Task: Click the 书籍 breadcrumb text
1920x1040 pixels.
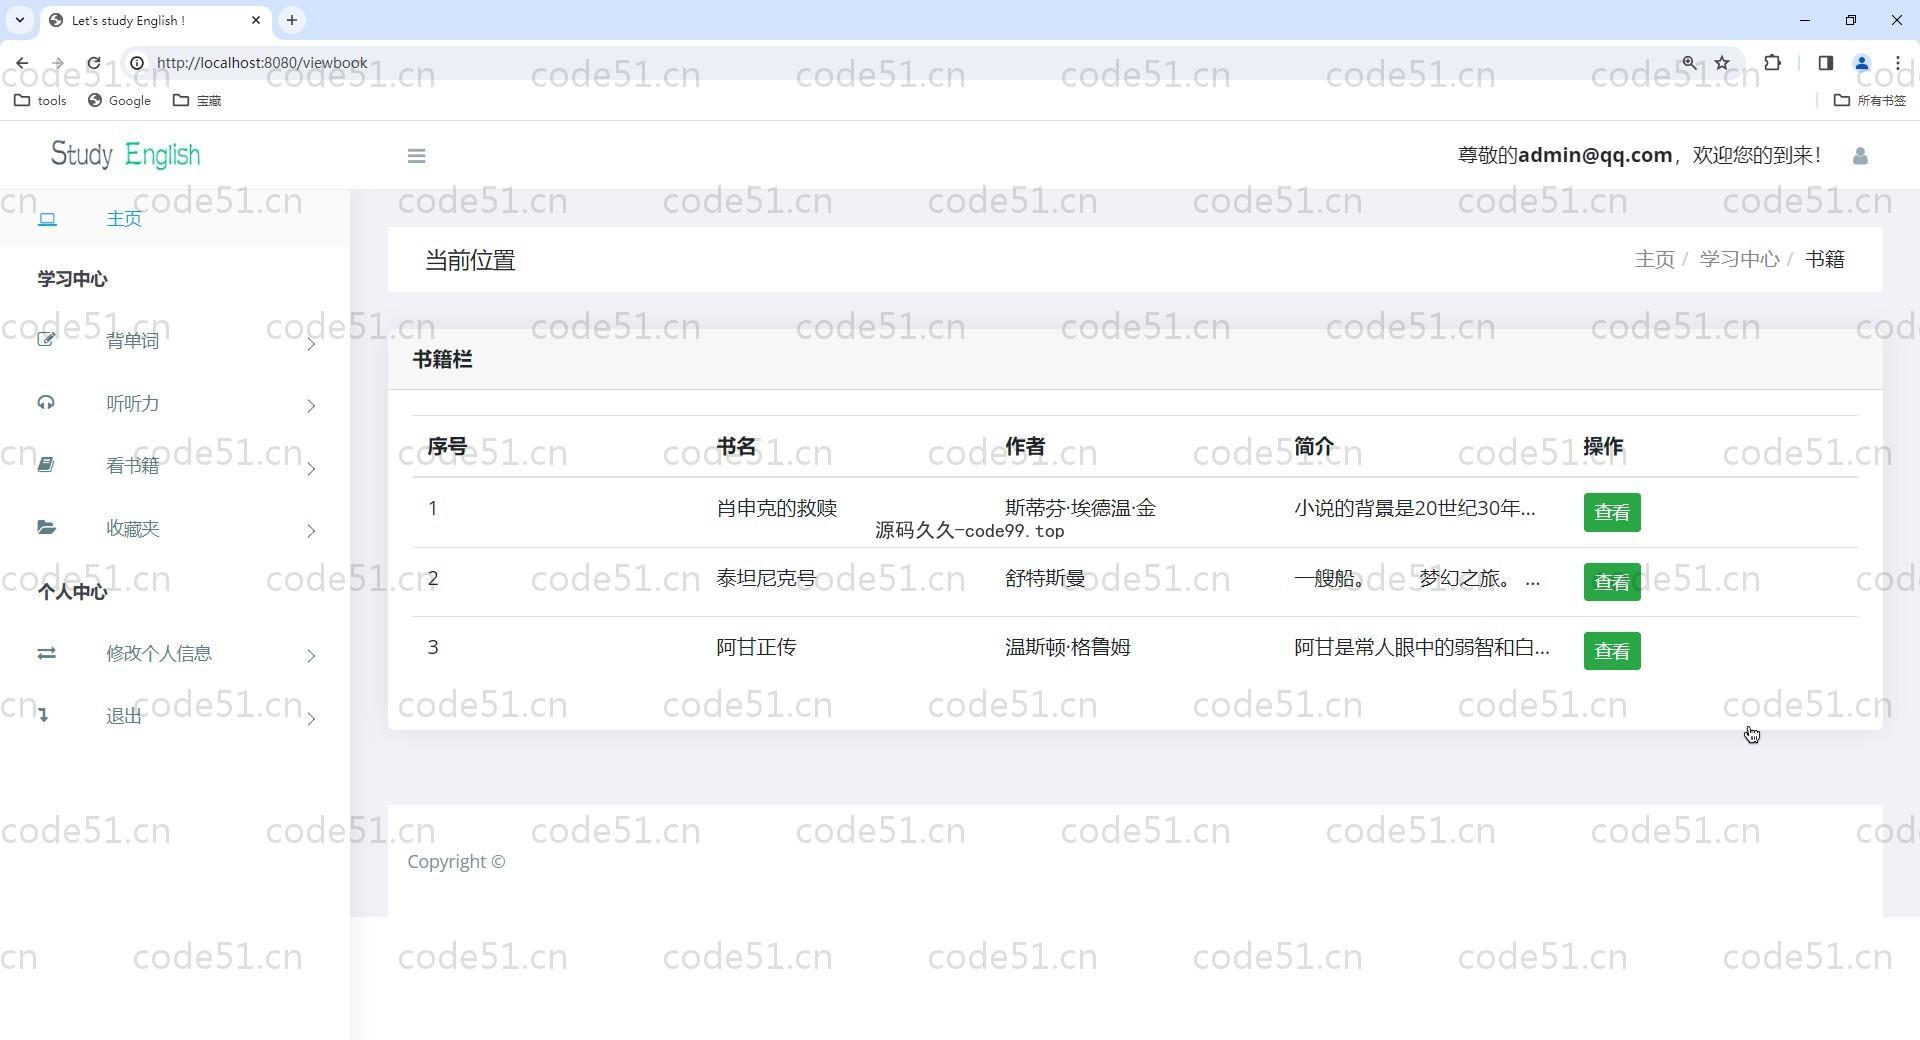Action: click(x=1824, y=260)
